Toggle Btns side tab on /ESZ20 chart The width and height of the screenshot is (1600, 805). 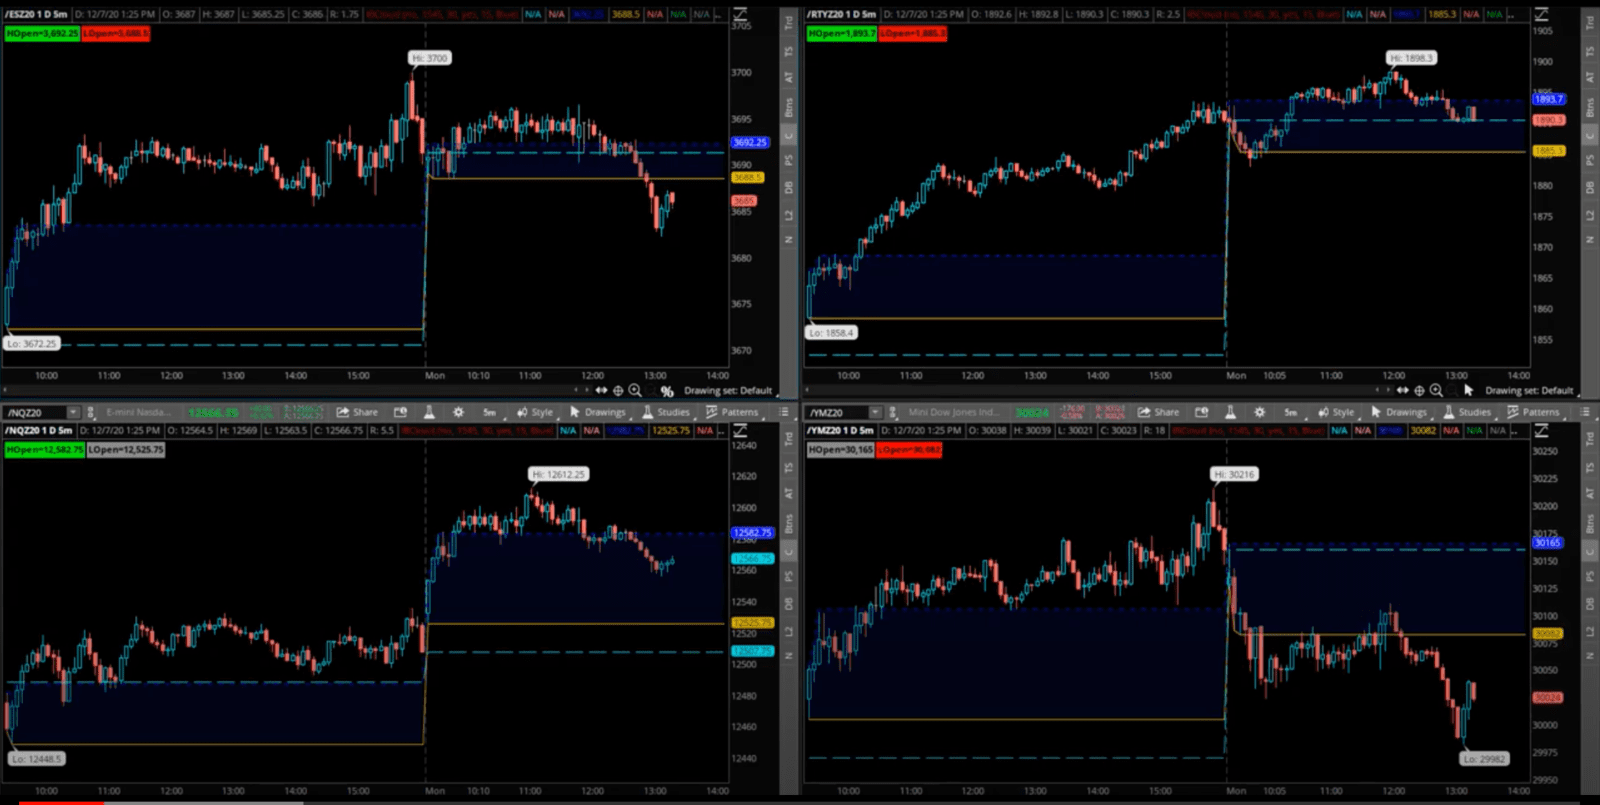(789, 107)
